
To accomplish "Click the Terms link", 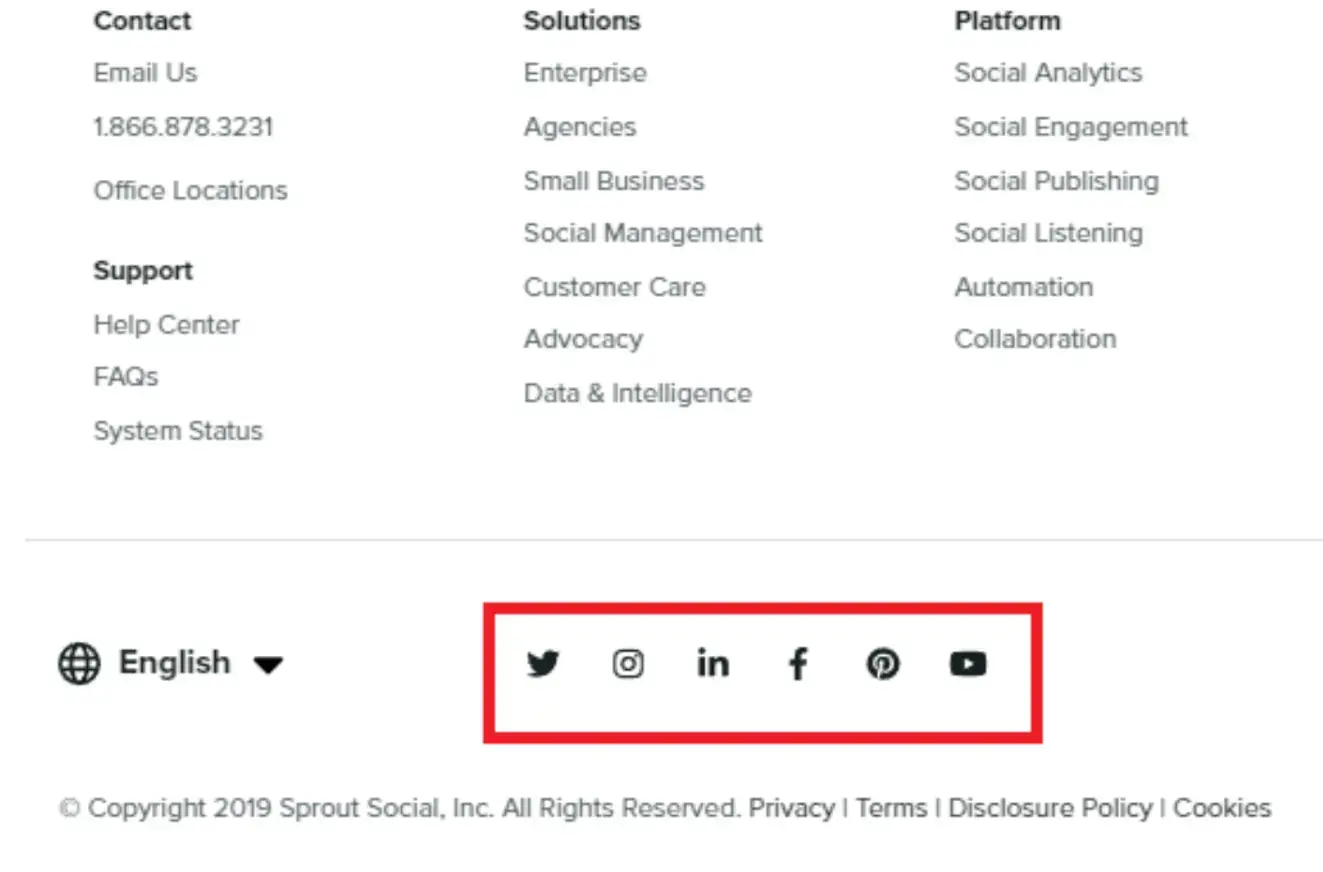I will coord(889,808).
